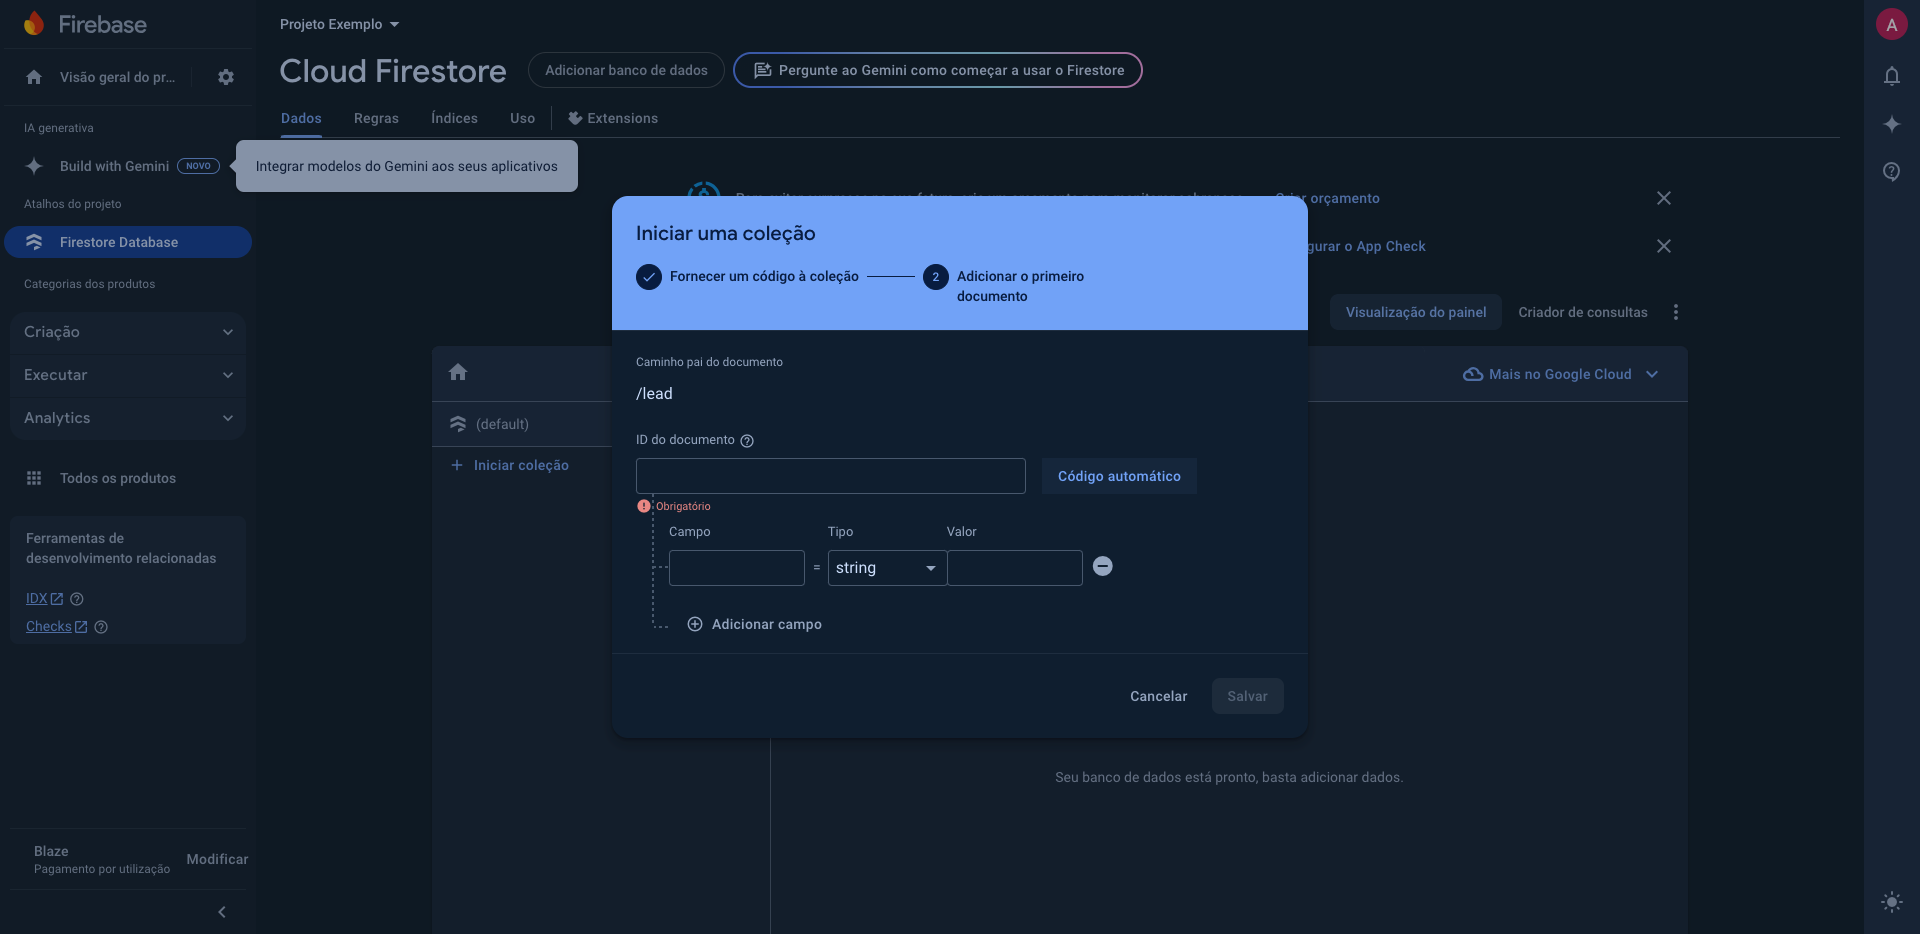
Task: Click Adicionar banco de dados button
Action: [x=626, y=70]
